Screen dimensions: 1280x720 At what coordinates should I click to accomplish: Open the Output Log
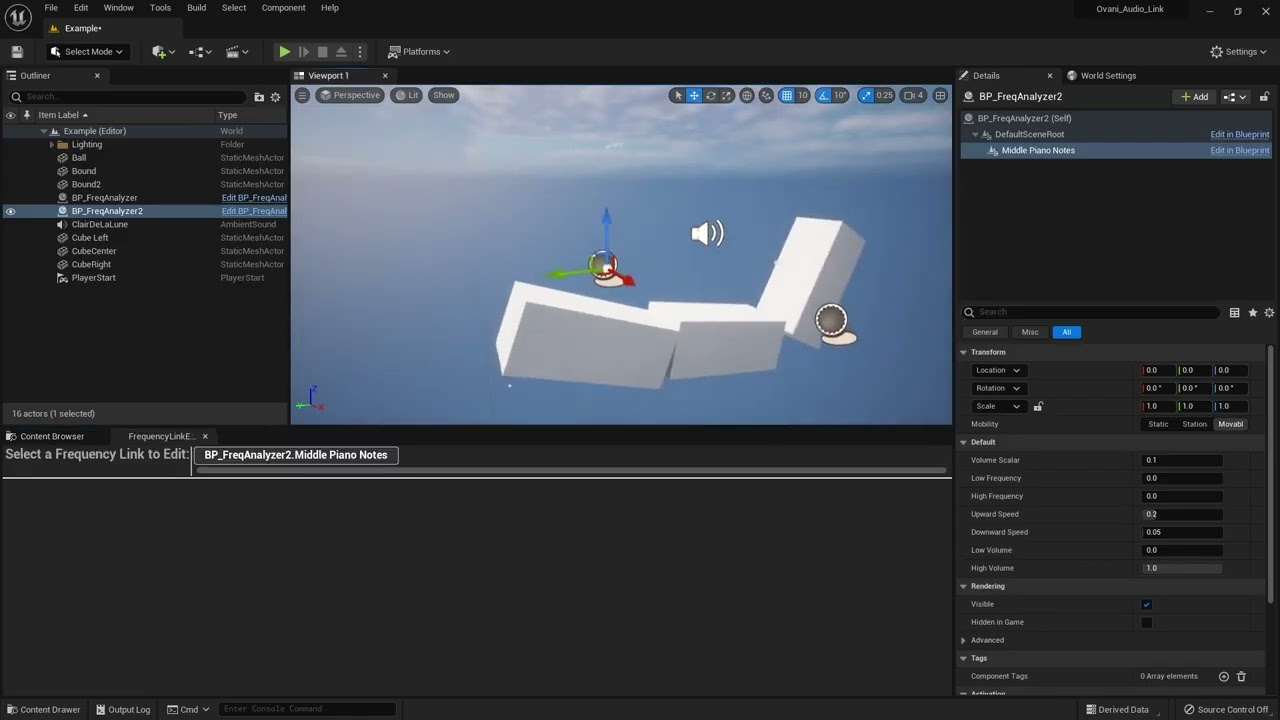[x=123, y=710]
